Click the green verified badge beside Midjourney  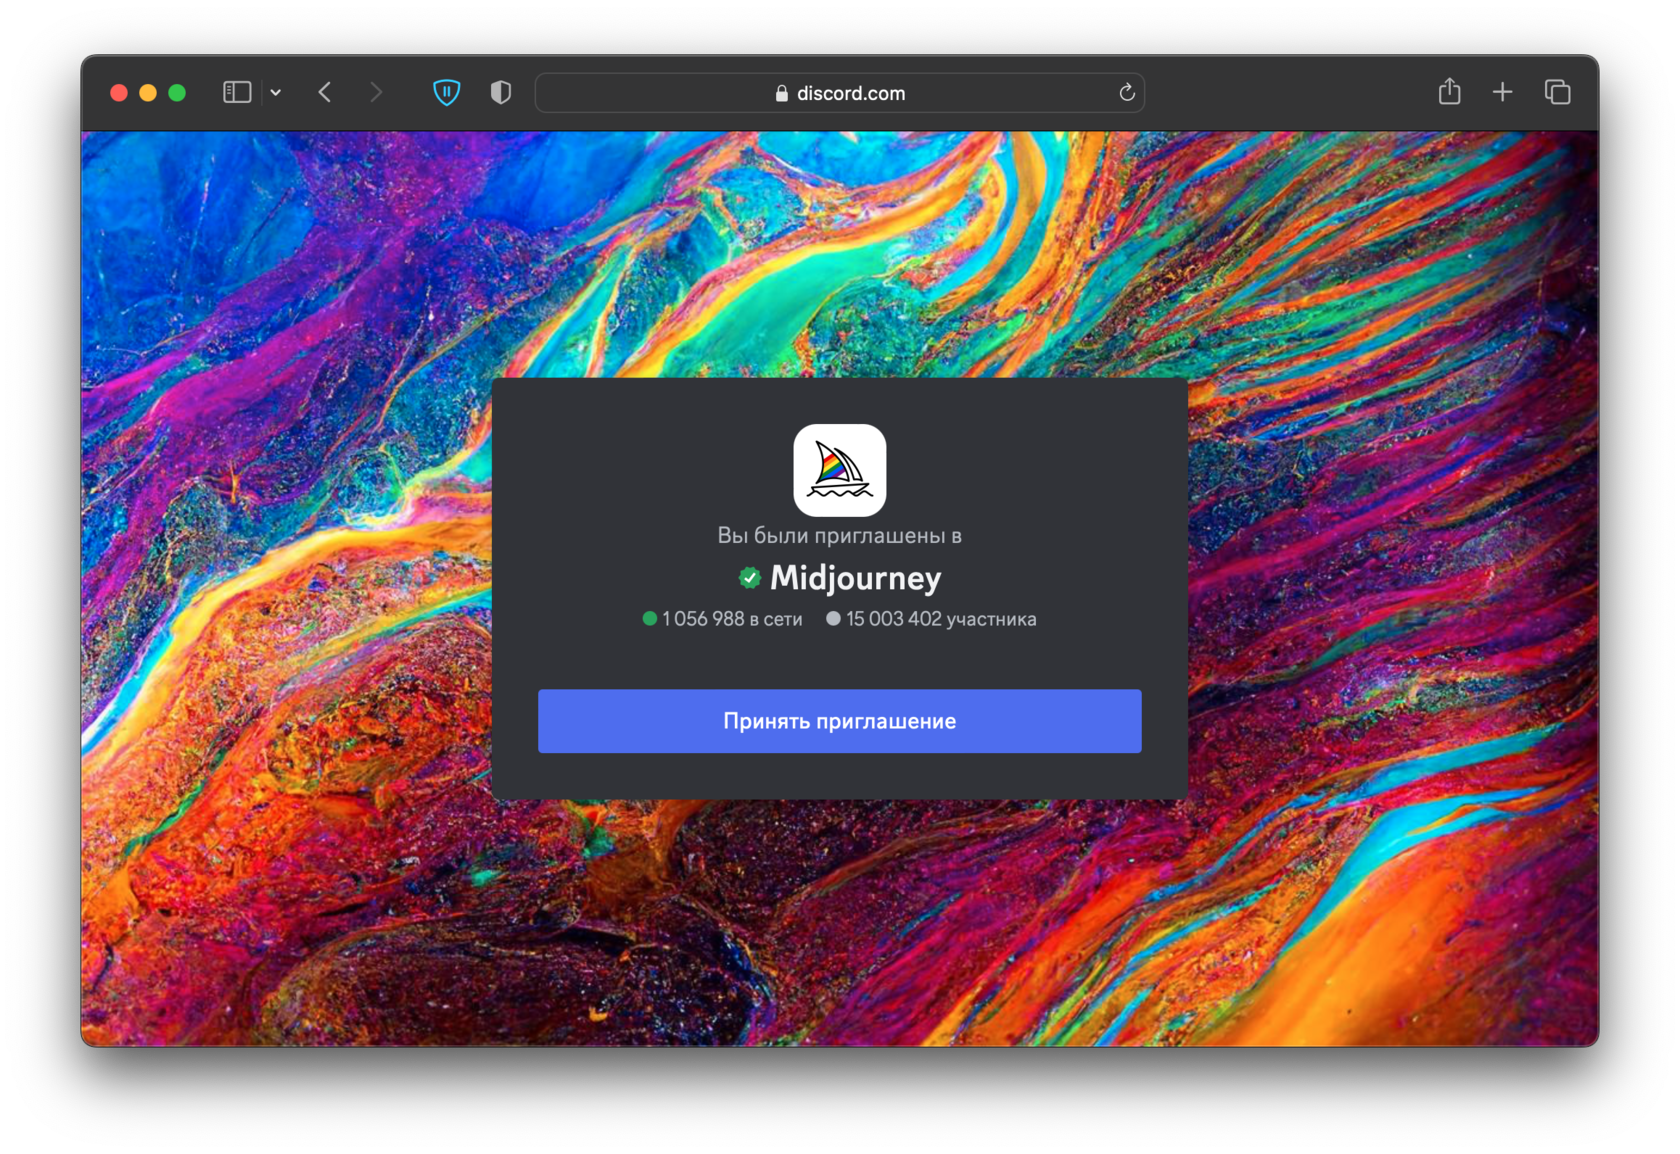(750, 578)
